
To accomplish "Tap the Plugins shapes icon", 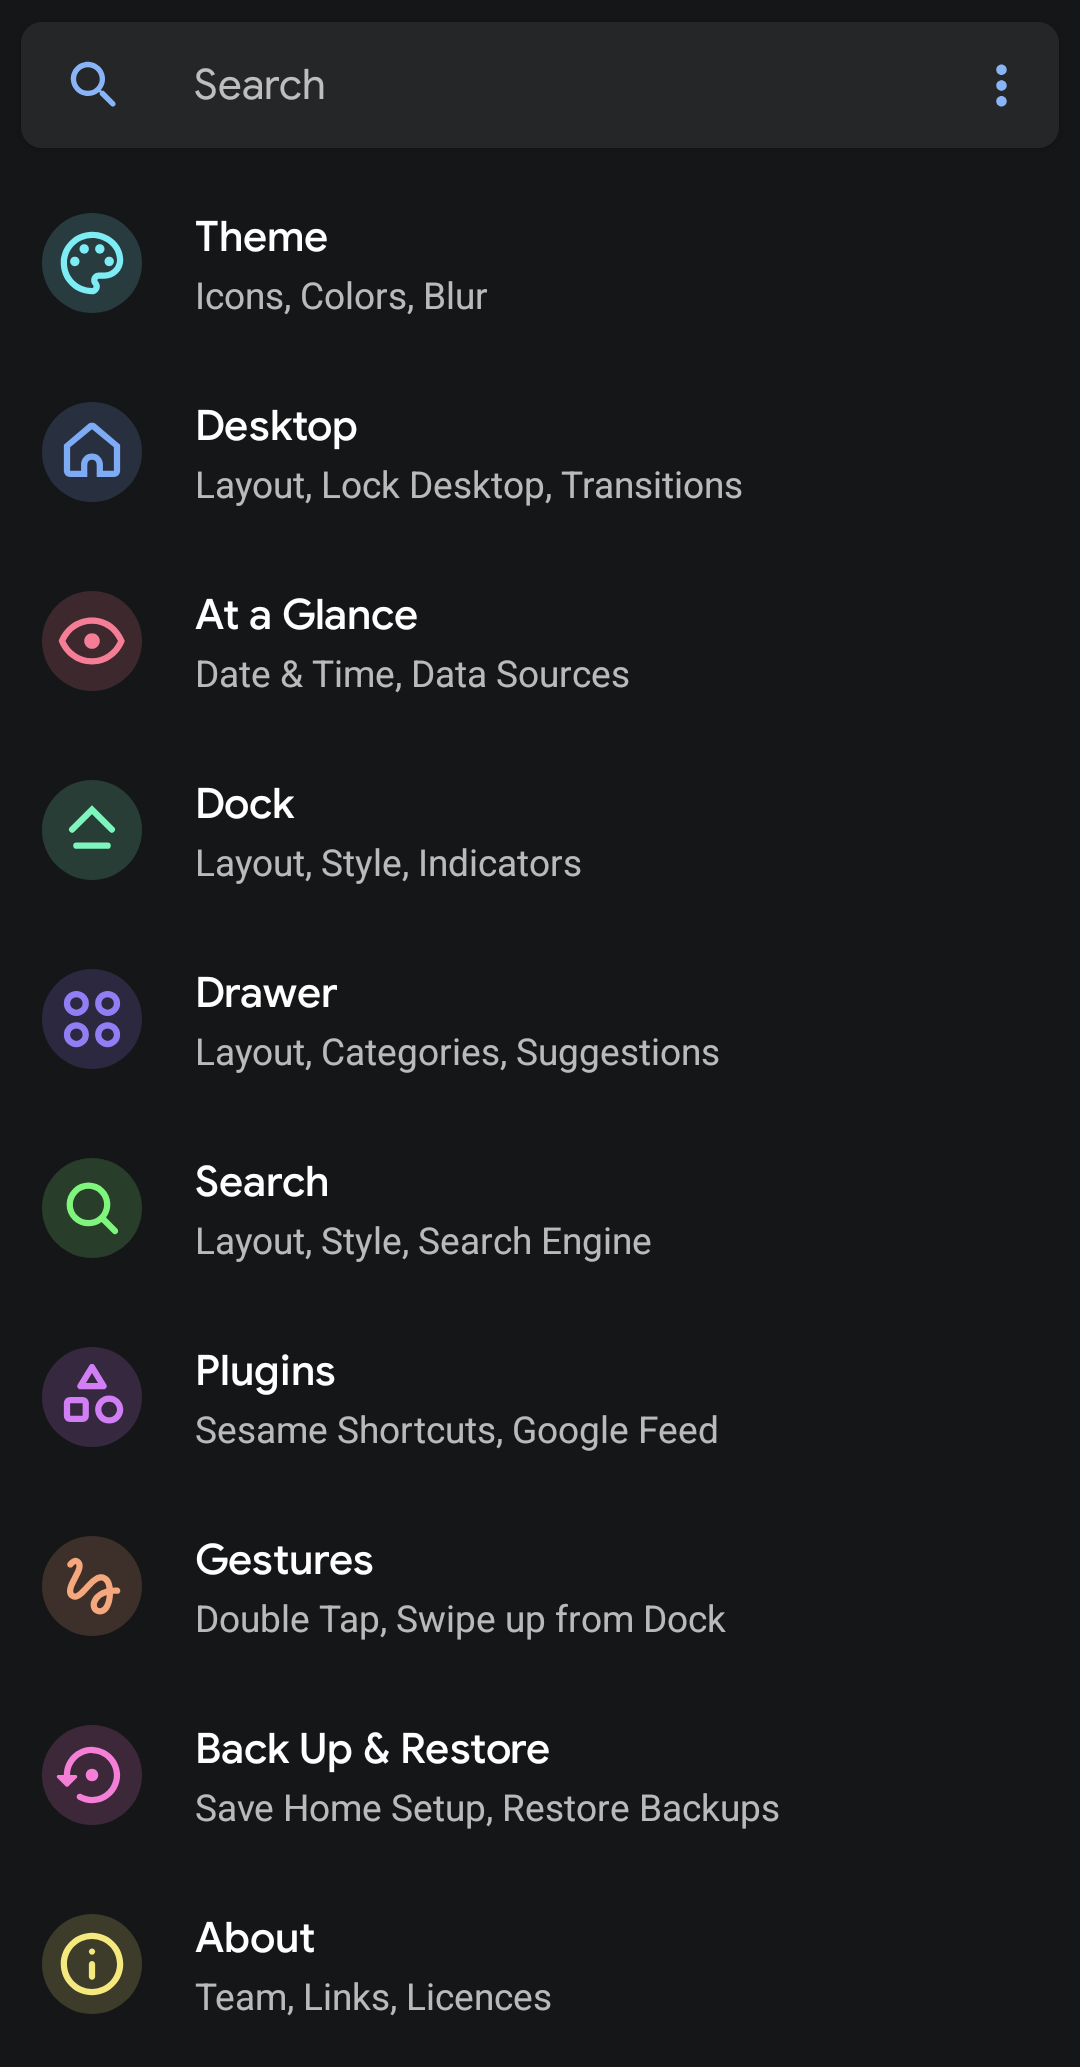I will 92,1397.
